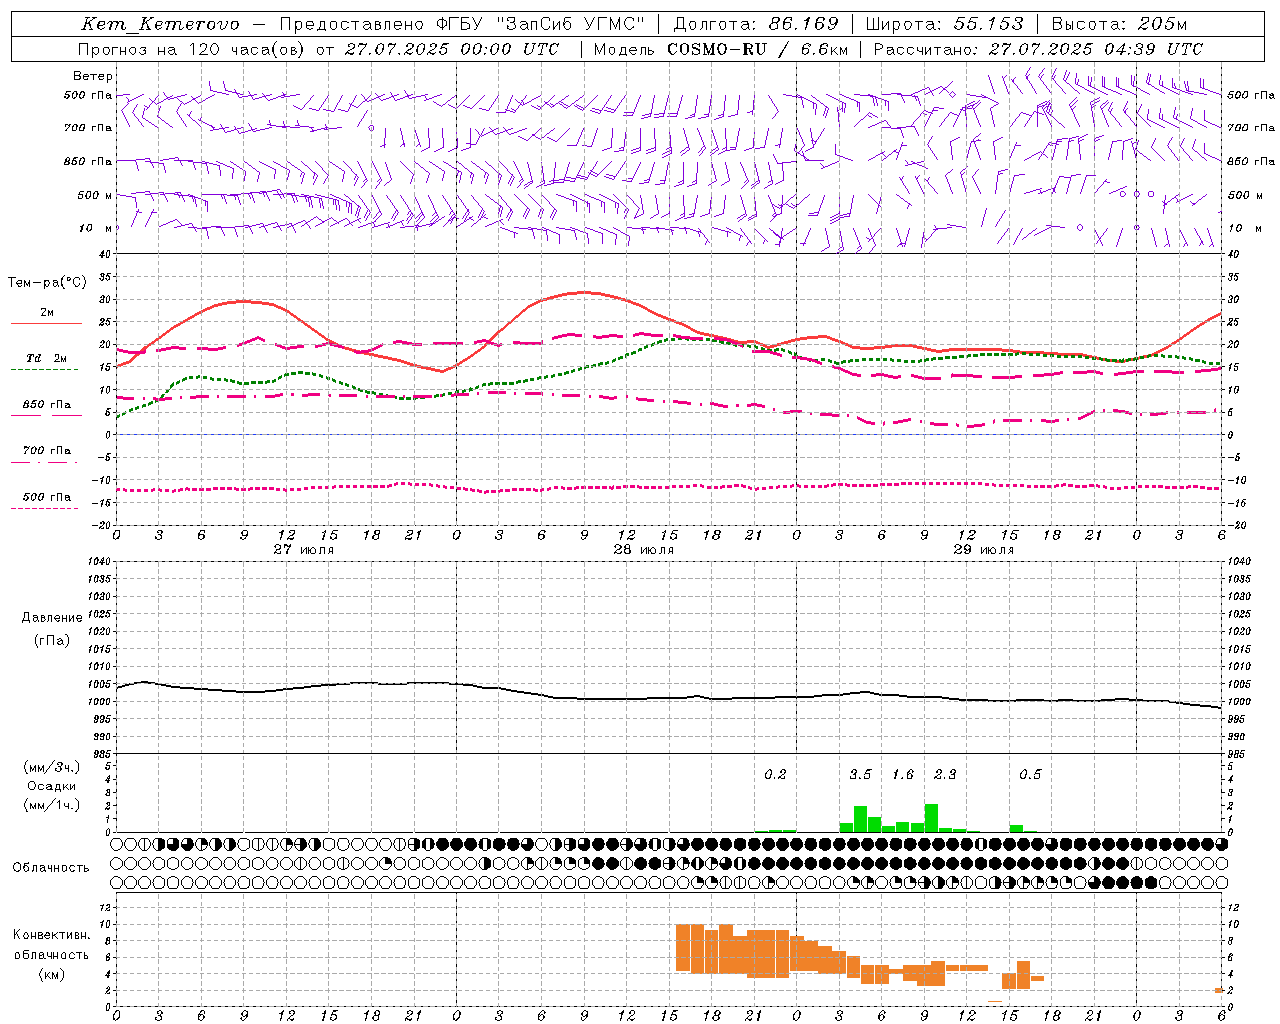Viewport: 1280px width, 1024px height.
Task: Click the 'Долгота: 86.169' value
Action: [x=756, y=24]
